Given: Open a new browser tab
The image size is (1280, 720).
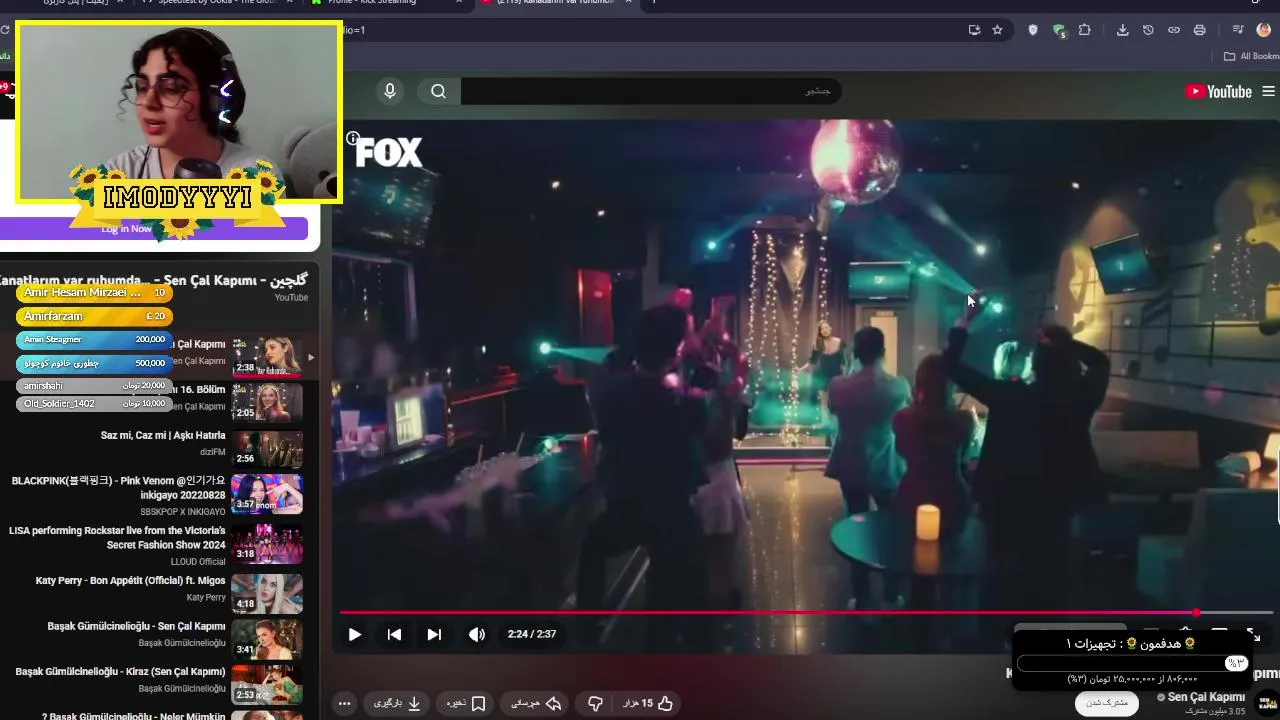Looking at the screenshot, I should 653,3.
